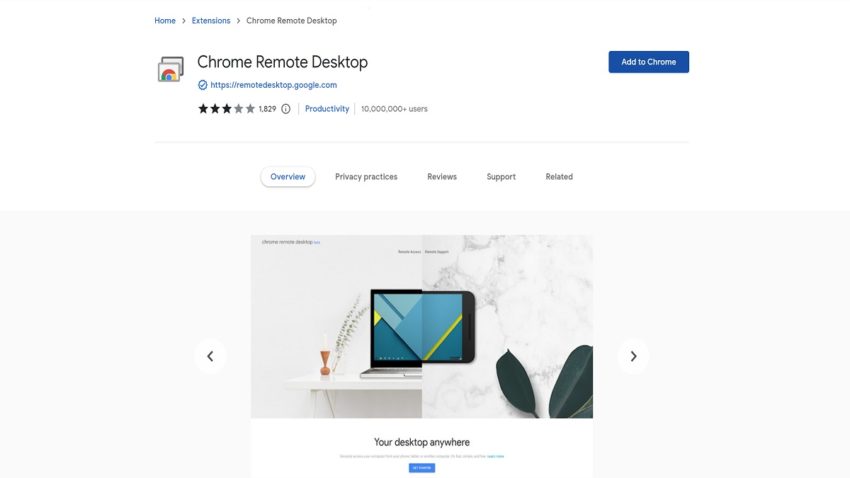Follow the remotedesktop.google.com link
850x478 pixels.
(273, 85)
